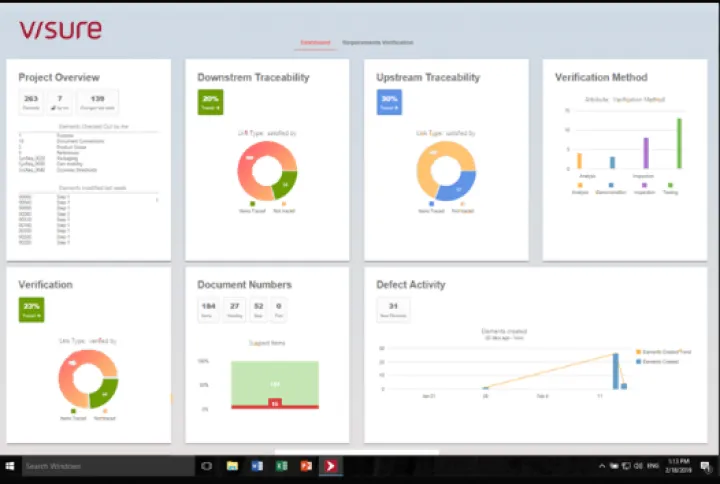The width and height of the screenshot is (720, 484).
Task: Click the Visure app taskbar icon
Action: (x=329, y=466)
